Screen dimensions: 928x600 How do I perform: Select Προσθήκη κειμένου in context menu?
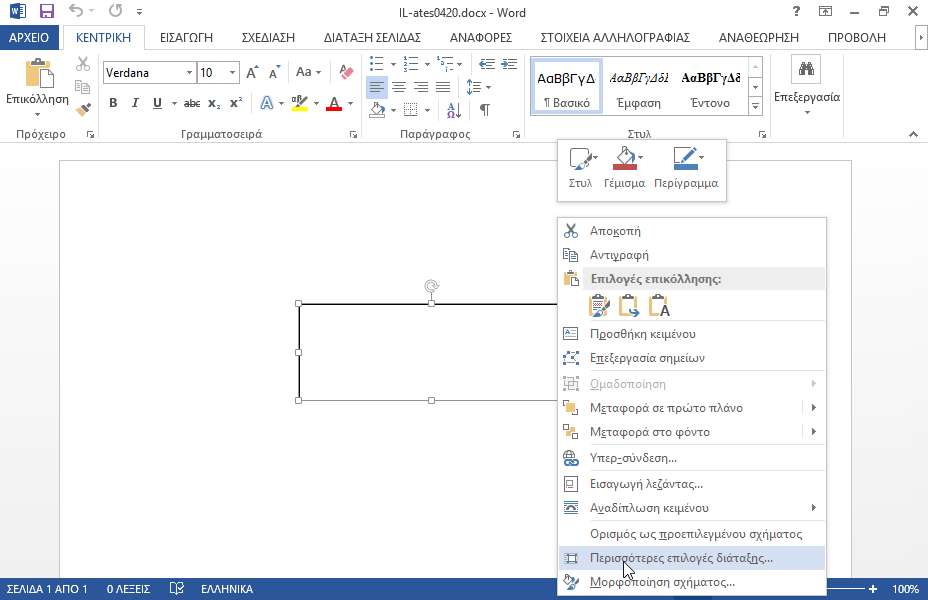[x=692, y=334]
